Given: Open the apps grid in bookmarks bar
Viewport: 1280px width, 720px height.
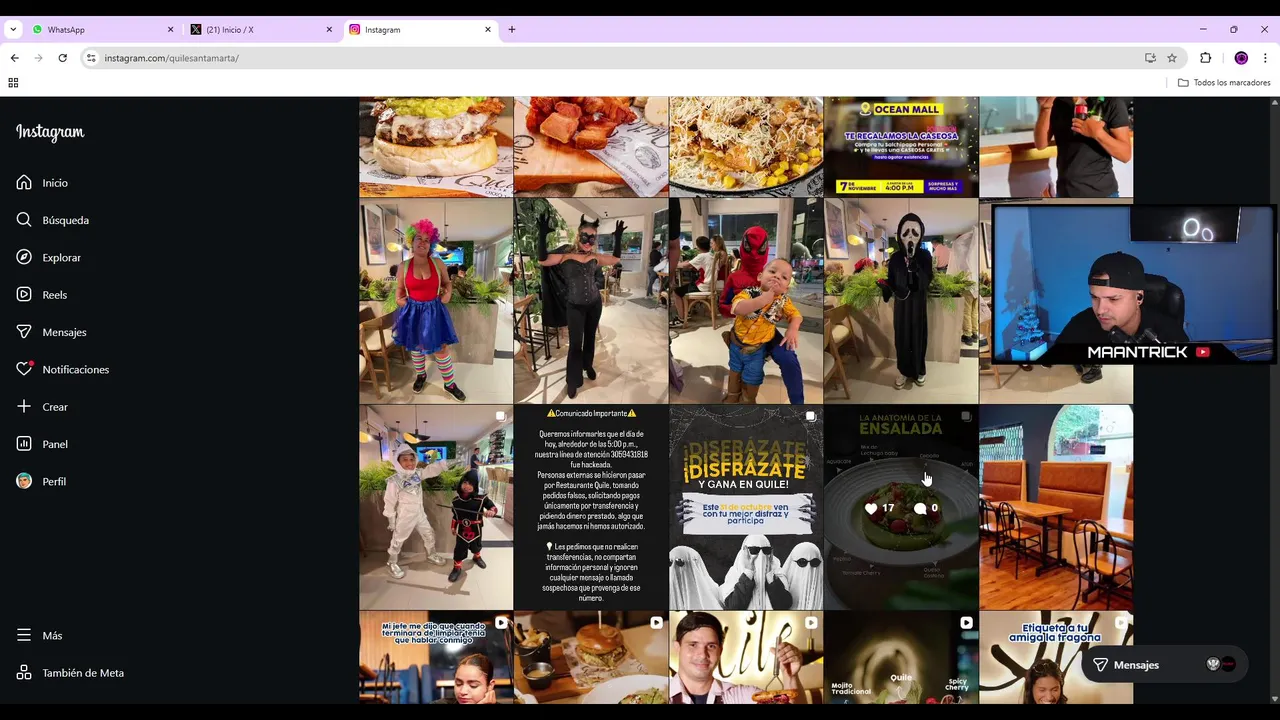Looking at the screenshot, I should click(13, 83).
